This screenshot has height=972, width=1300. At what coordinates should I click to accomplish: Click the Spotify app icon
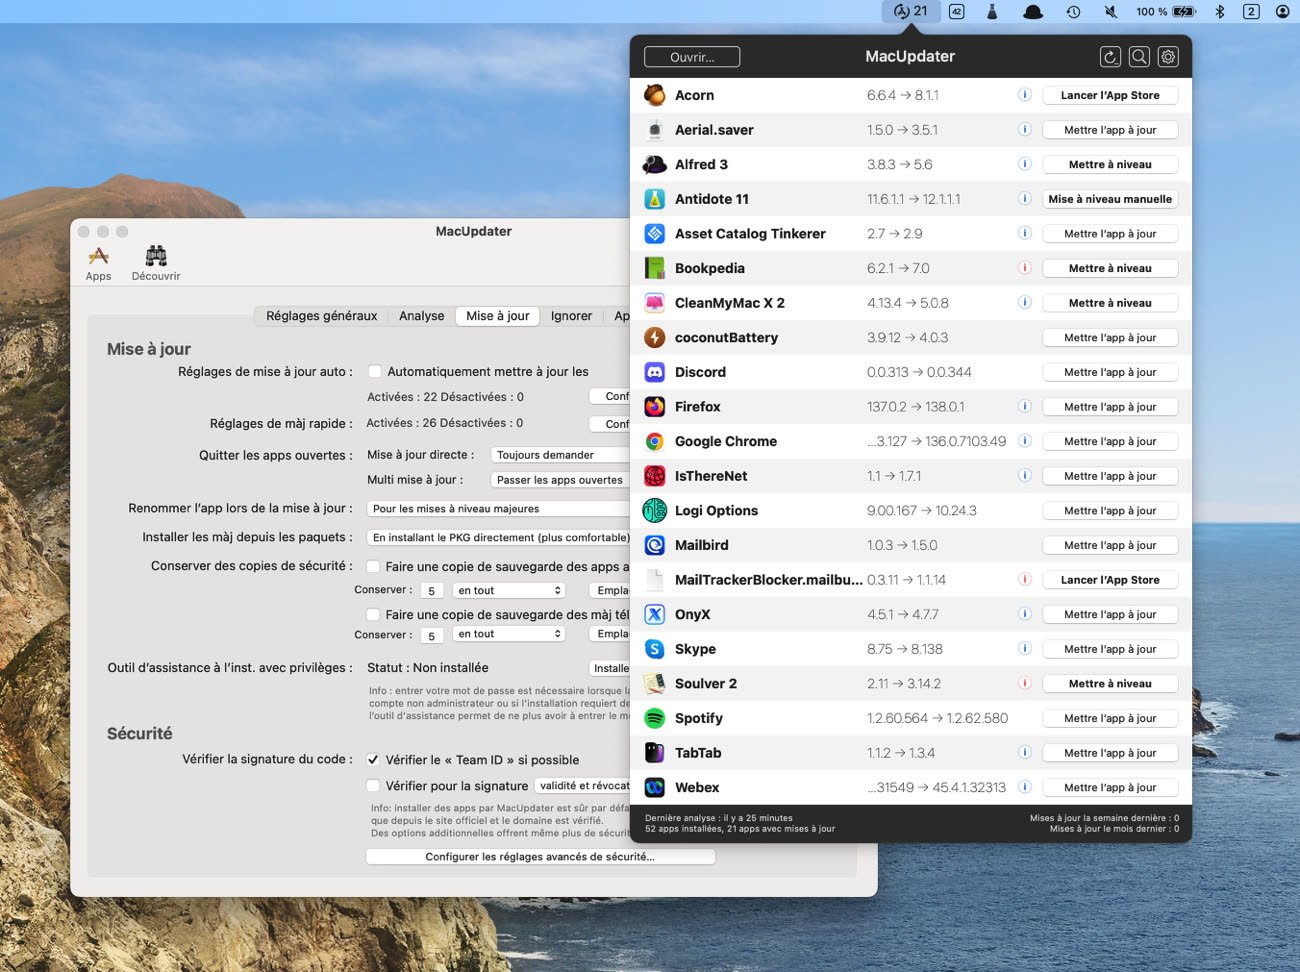point(655,718)
